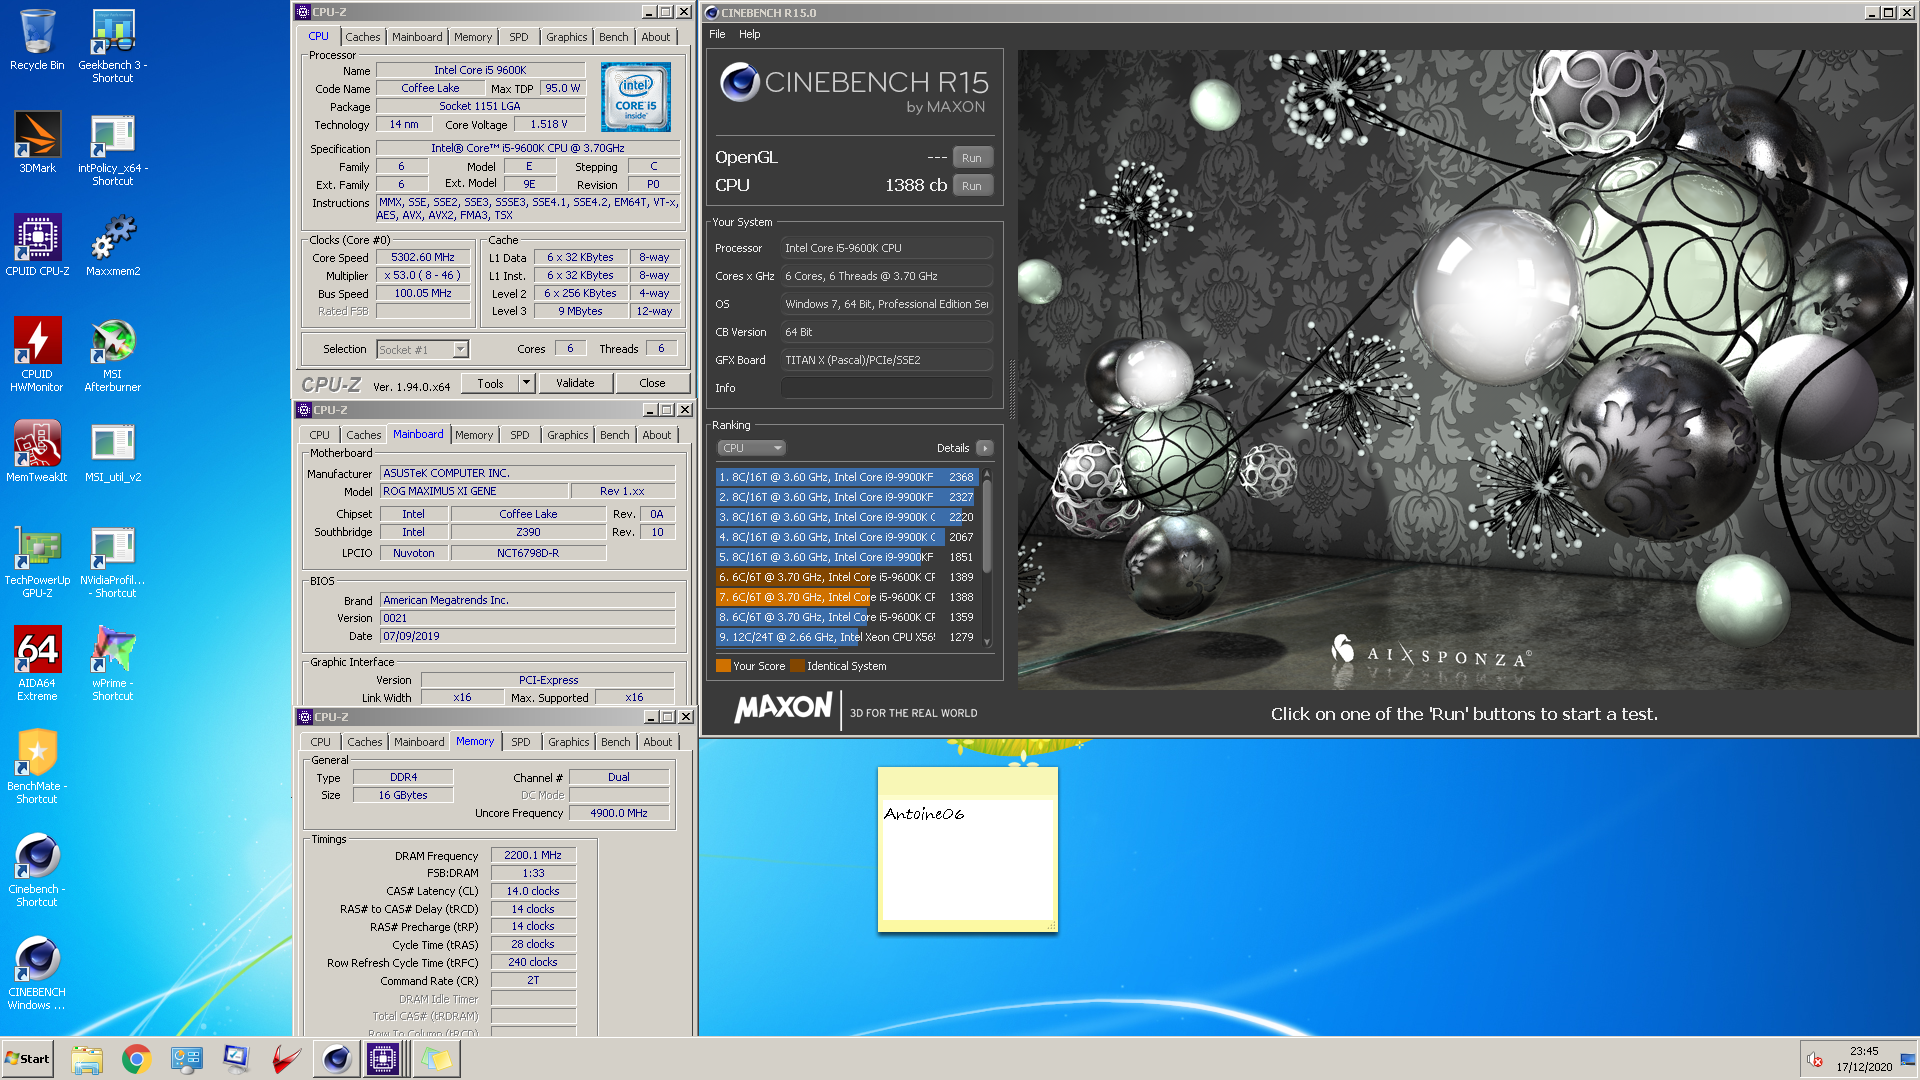Screen dimensions: 1920x1080
Task: Click the Tools button in CPU-Z
Action: (490, 383)
